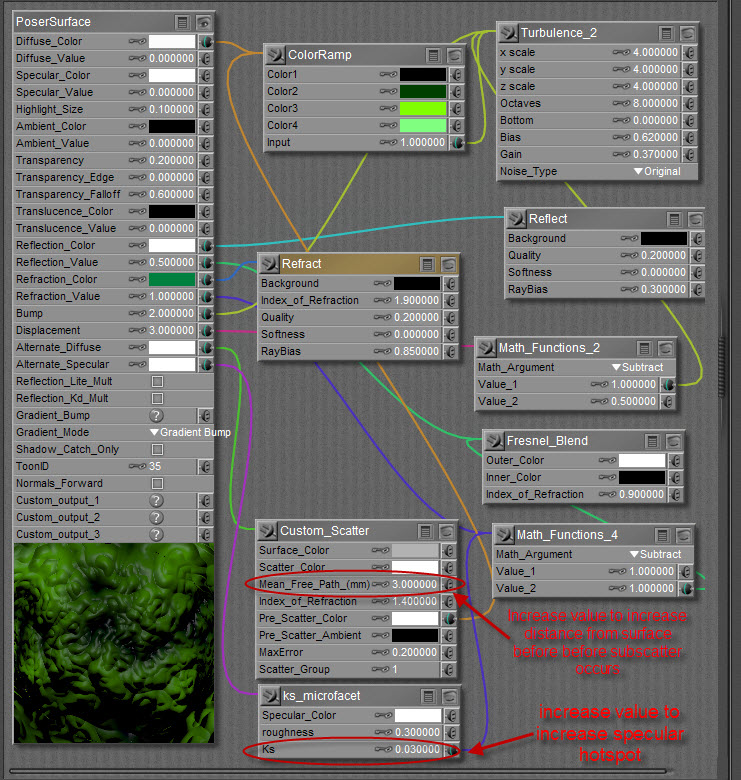The height and width of the screenshot is (780, 741).
Task: Open the ks_microfacet node options menu icon
Action: pyautogui.click(x=428, y=696)
